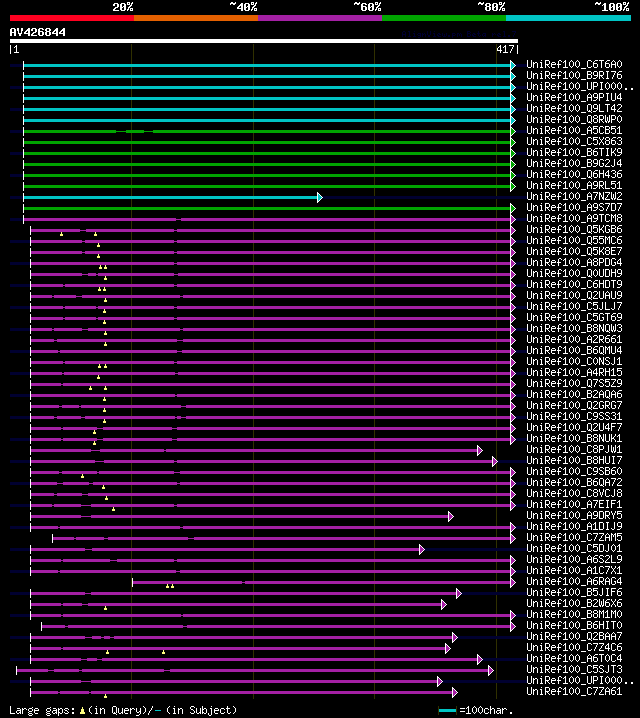Viewport: 640px width, 718px height.
Task: Select the UniRef100_A5CB51 label
Action: point(574,131)
